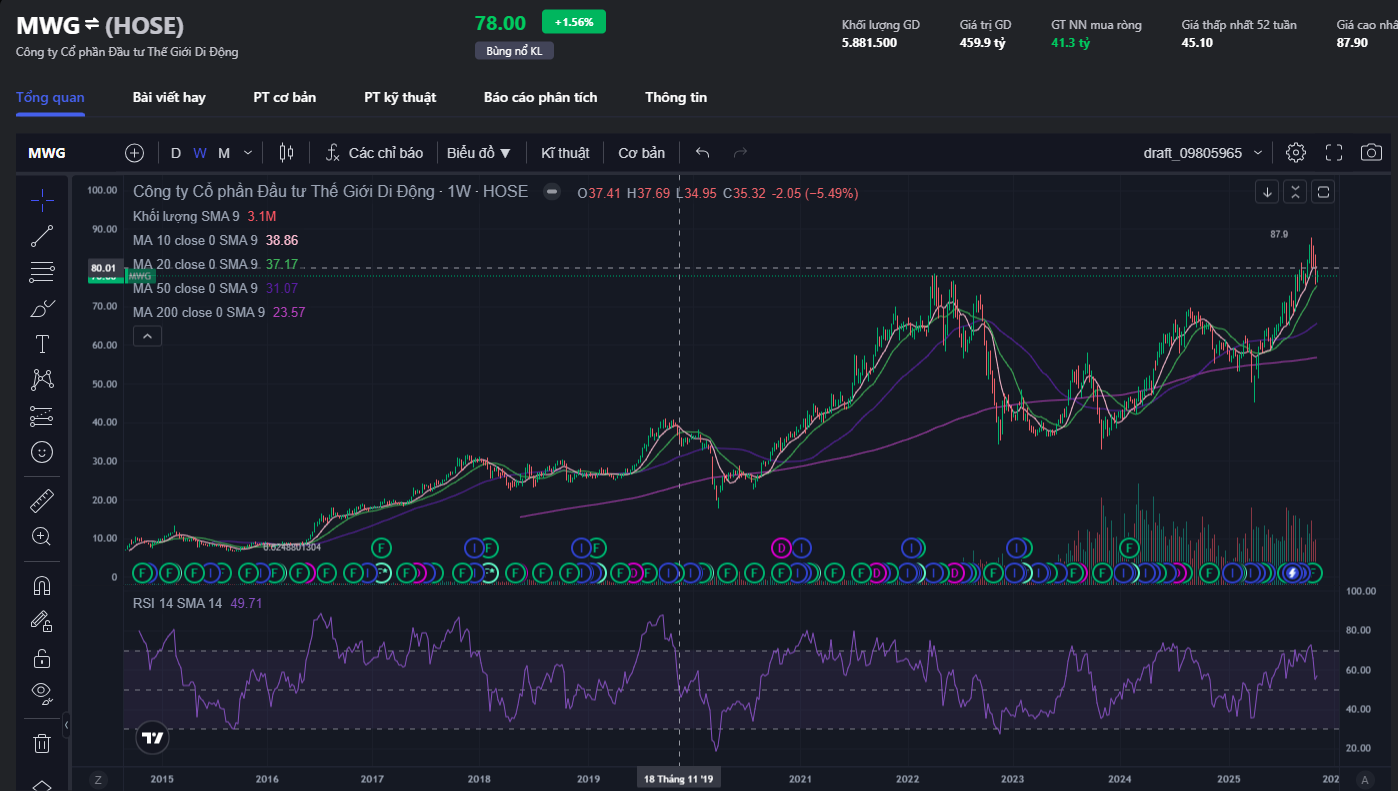Toggle magnet mode in drawing toolbar
Image resolution: width=1398 pixels, height=791 pixels.
[x=42, y=585]
